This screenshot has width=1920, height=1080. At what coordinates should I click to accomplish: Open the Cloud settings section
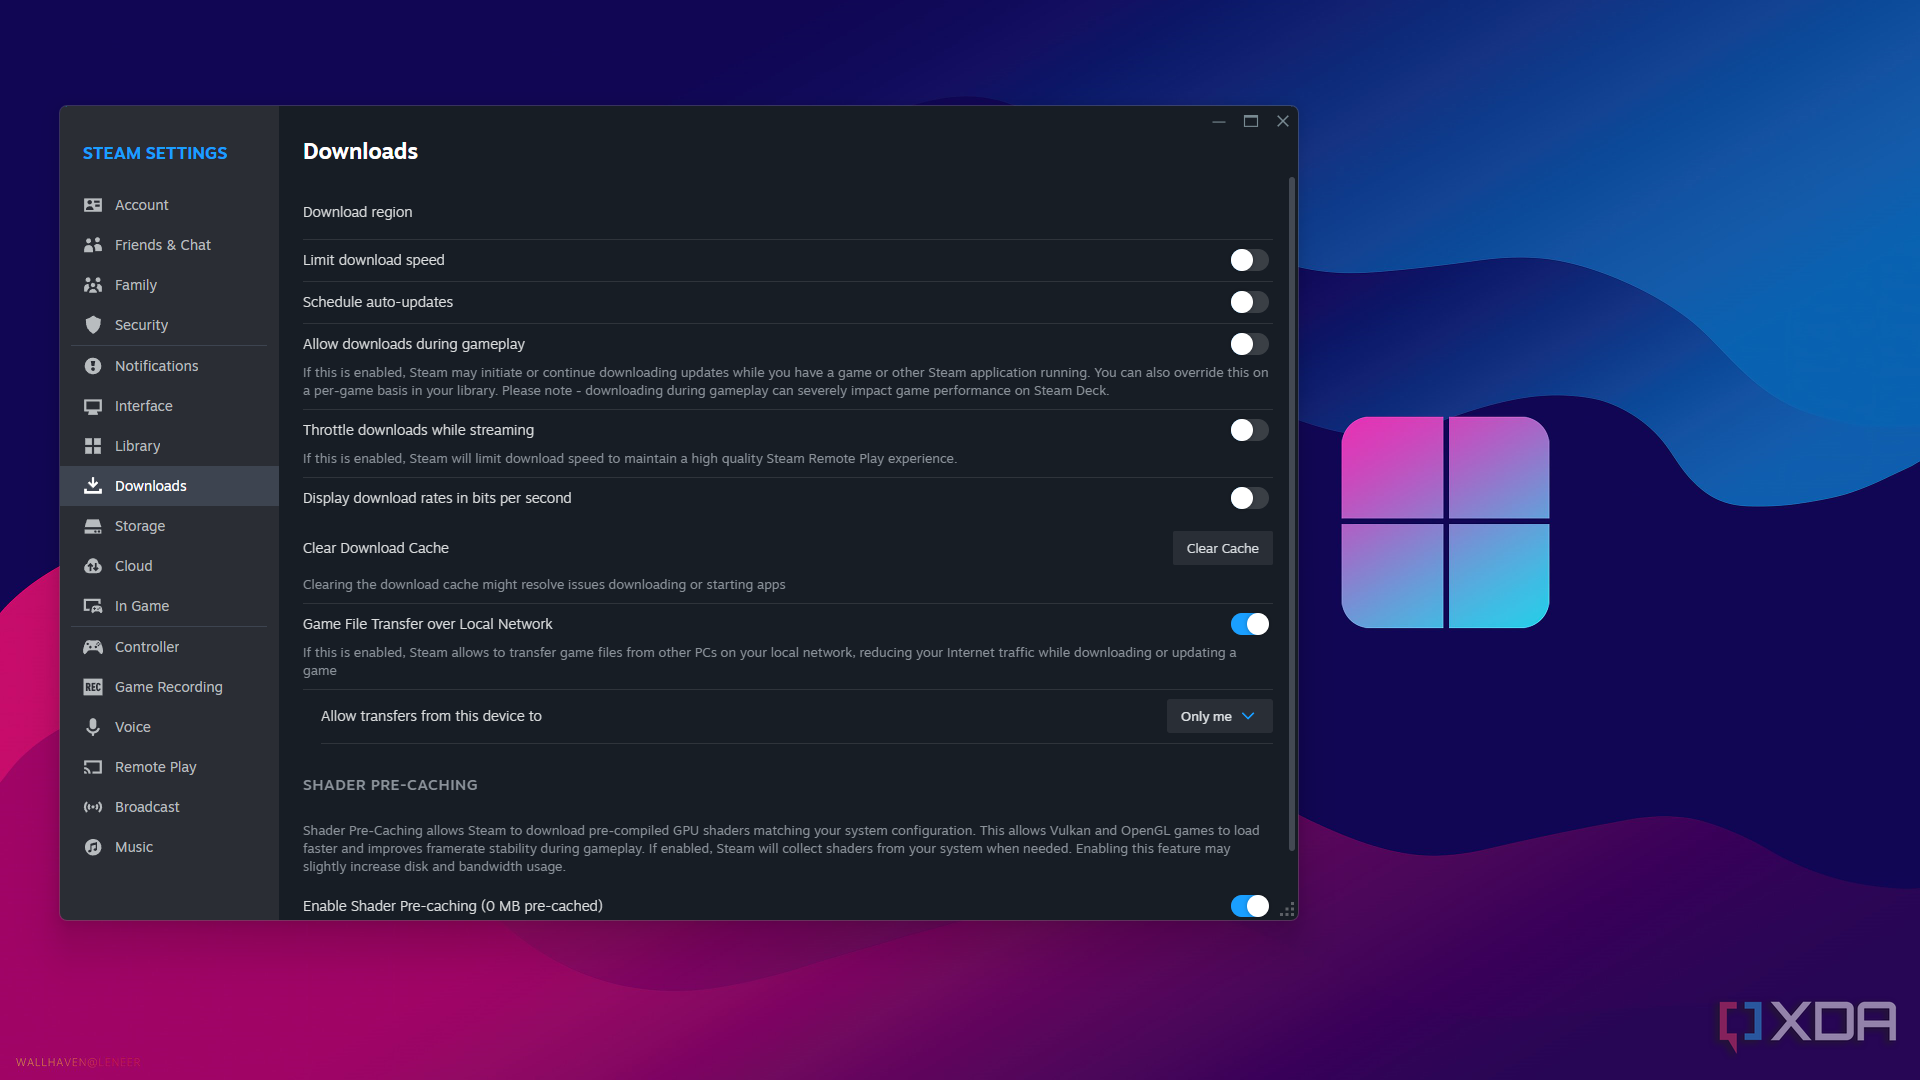pos(131,566)
